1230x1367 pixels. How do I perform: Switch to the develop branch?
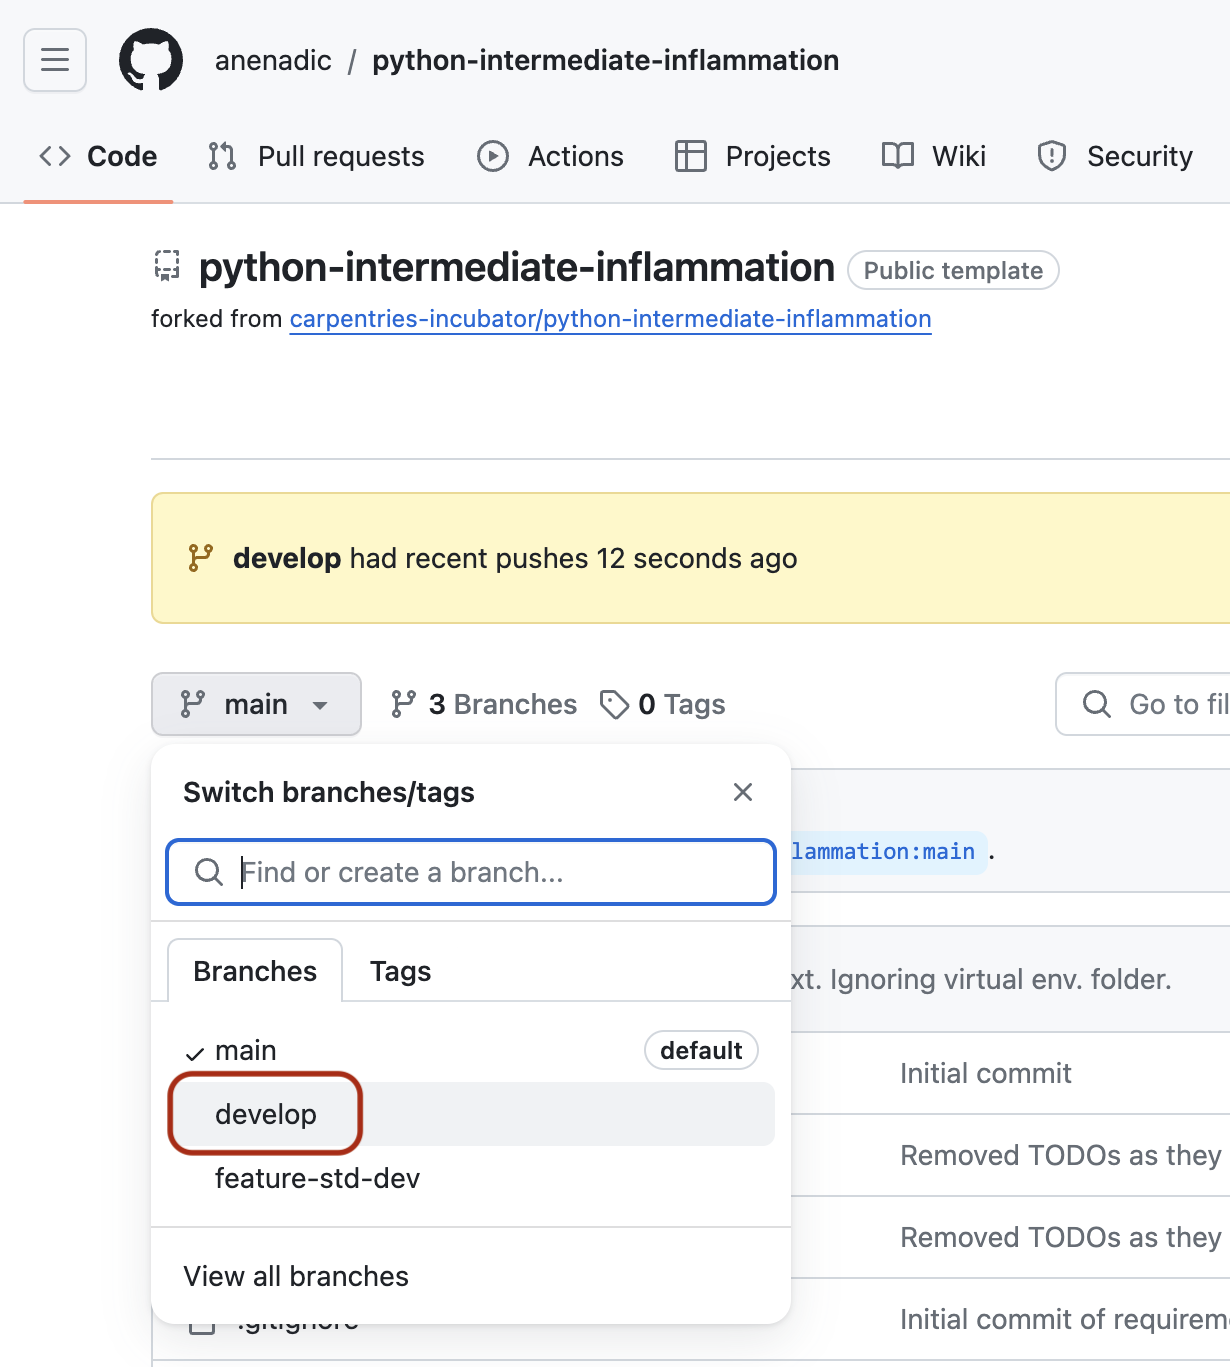[x=266, y=1114]
